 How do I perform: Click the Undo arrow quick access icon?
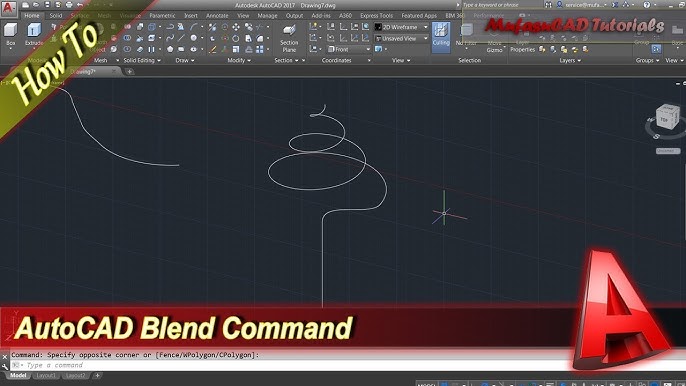click(80, 5)
